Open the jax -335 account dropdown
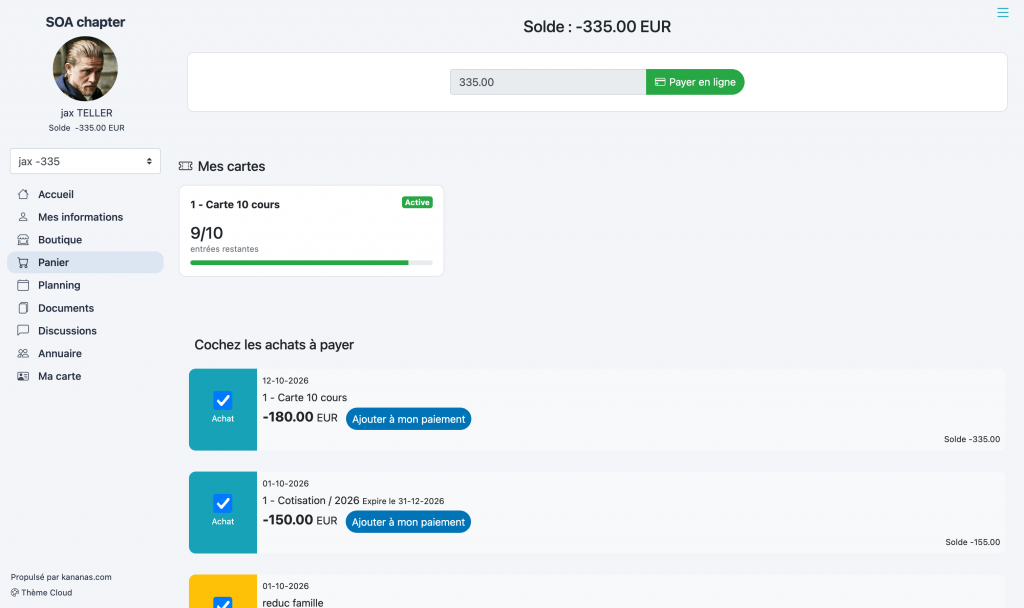The image size is (1024, 608). [x=85, y=161]
